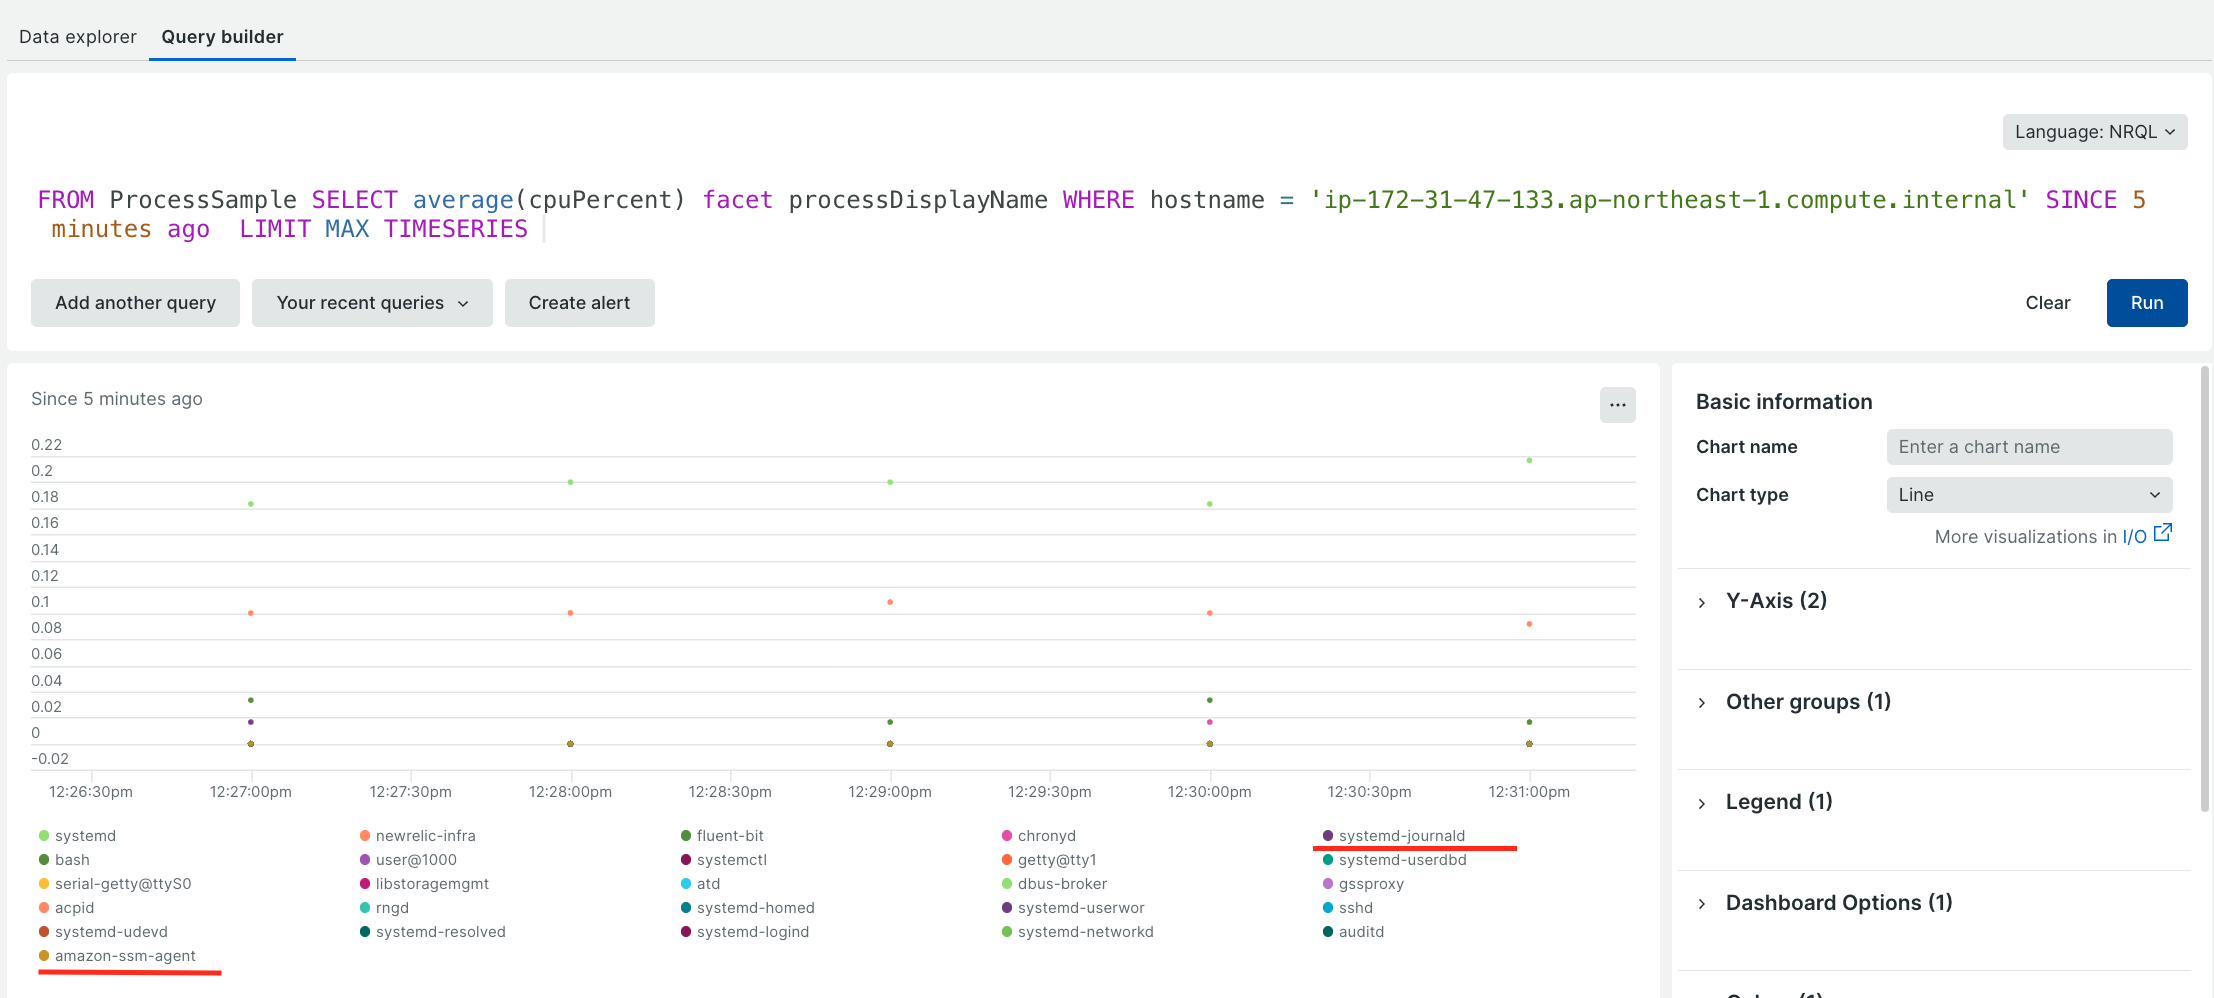Open the chart options ellipsis menu
2214x998 pixels.
click(x=1617, y=405)
